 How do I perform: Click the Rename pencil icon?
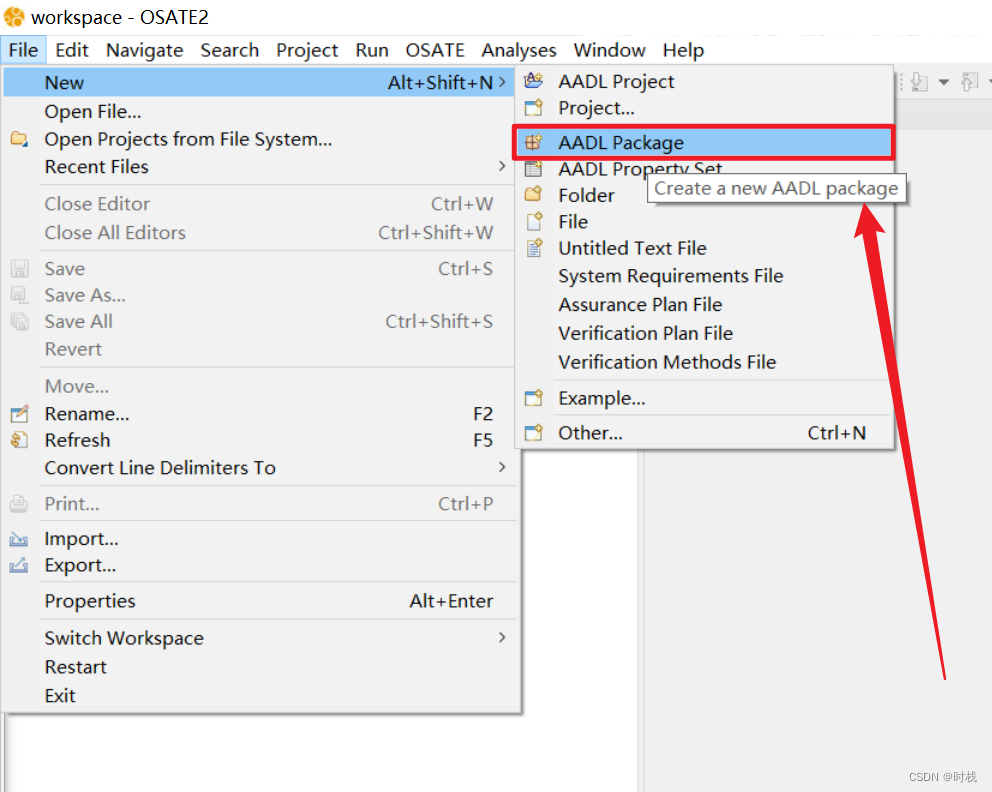click(20, 414)
